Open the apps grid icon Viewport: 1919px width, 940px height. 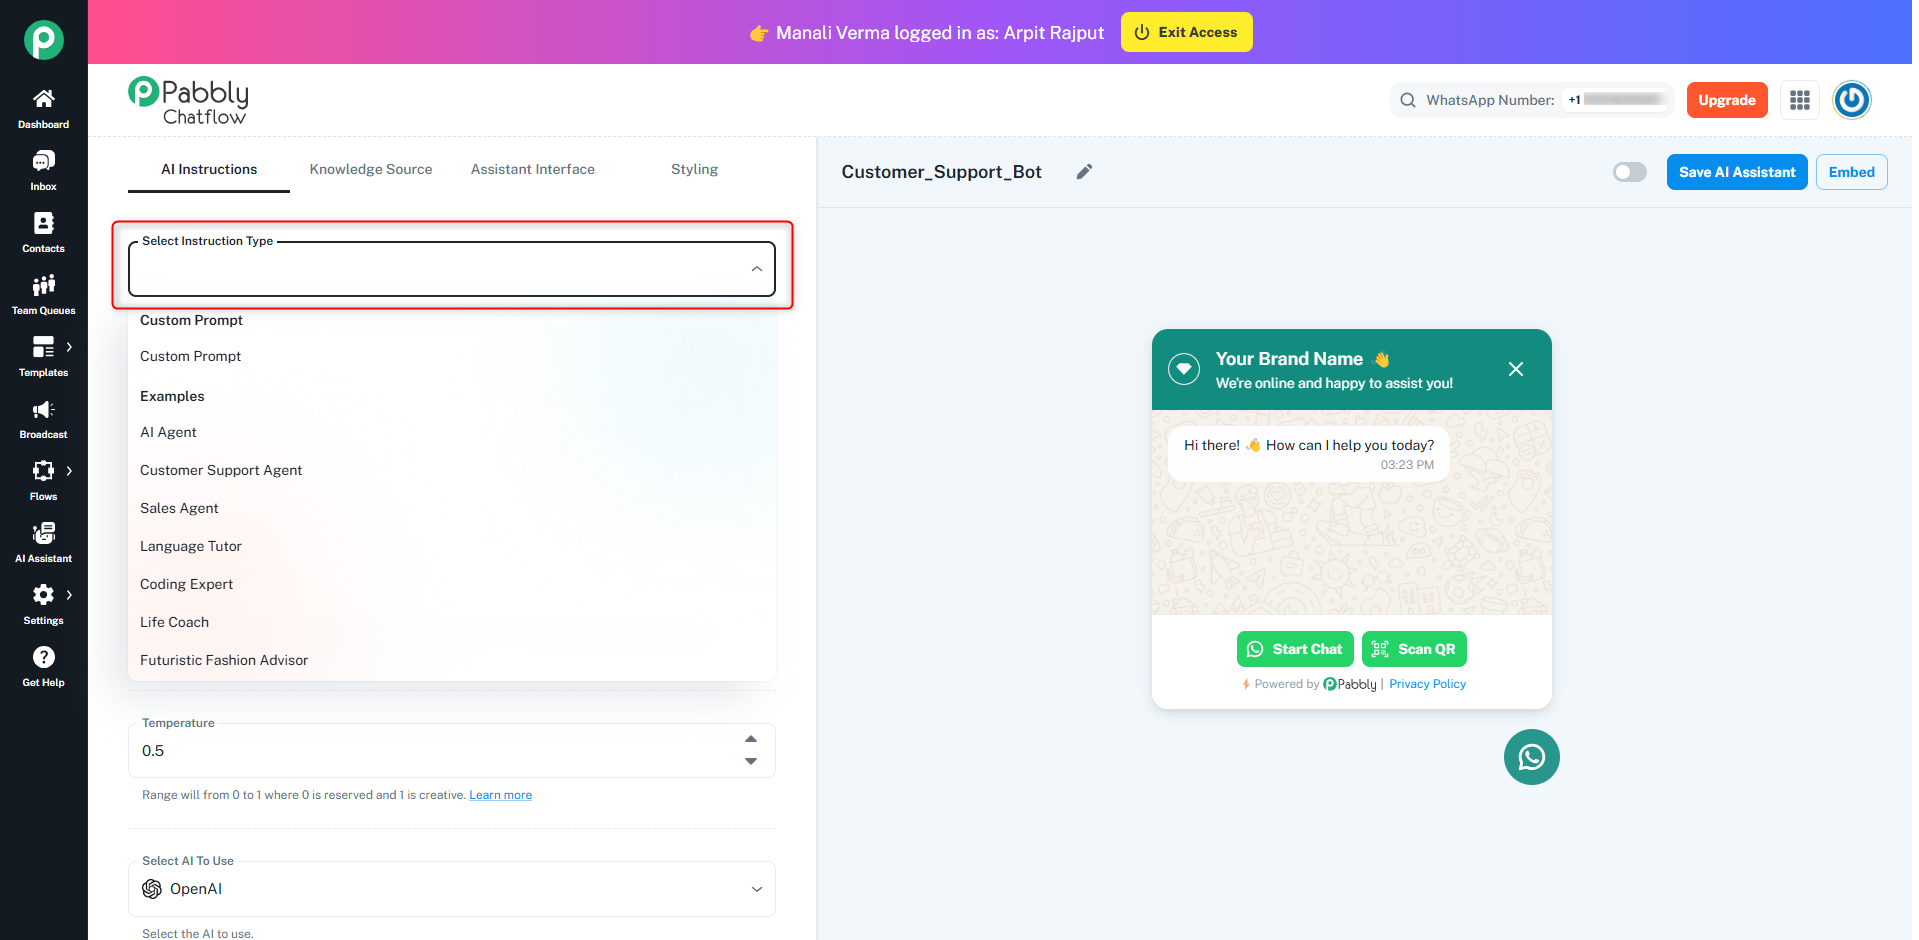1799,100
